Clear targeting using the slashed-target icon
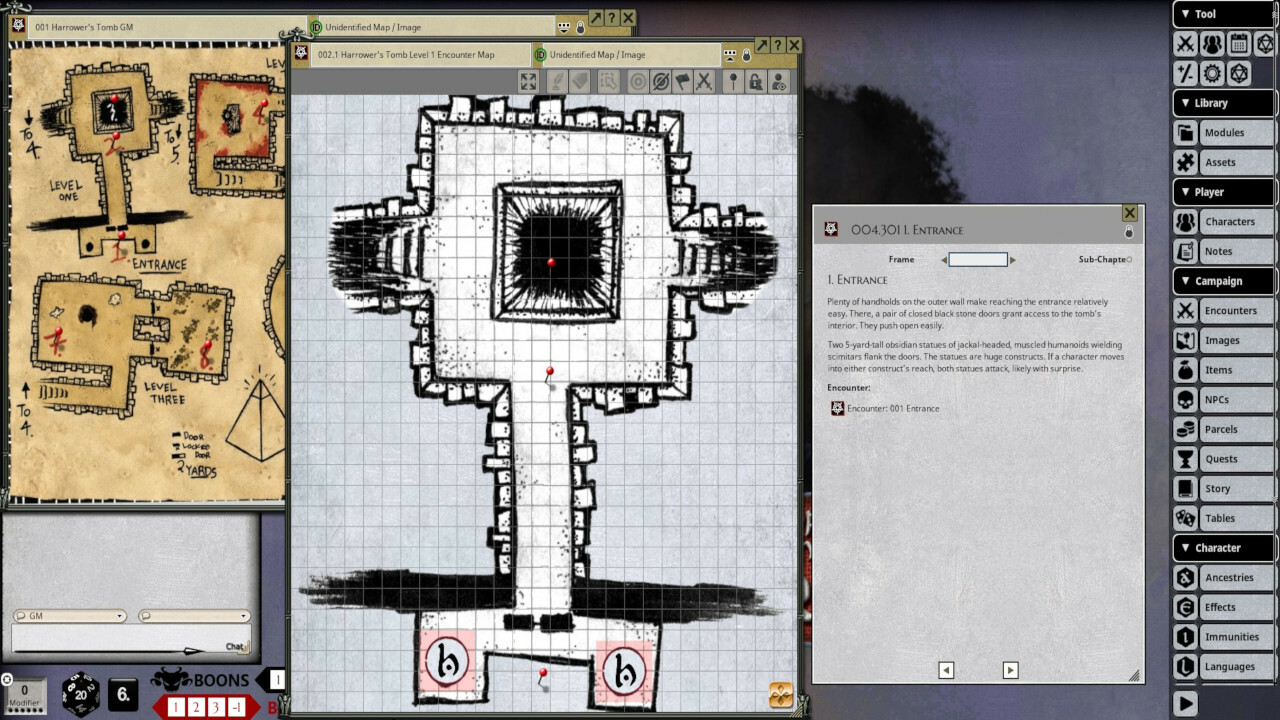 point(661,82)
